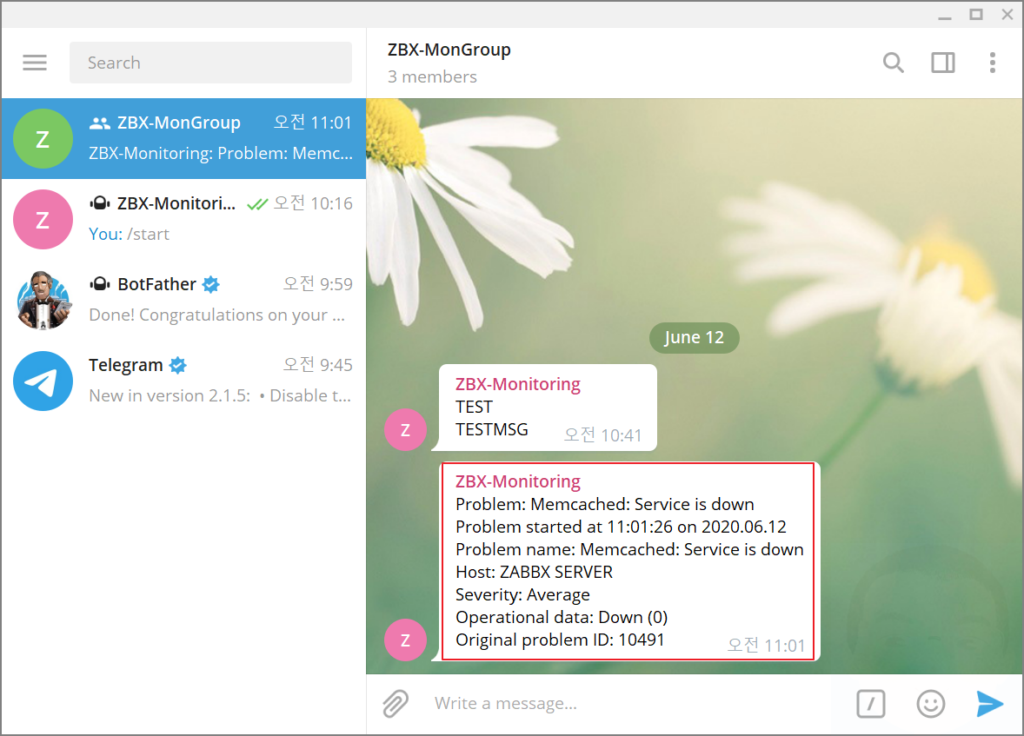The width and height of the screenshot is (1024, 736).
Task: Open the three-dot chat options menu
Action: click(x=992, y=62)
